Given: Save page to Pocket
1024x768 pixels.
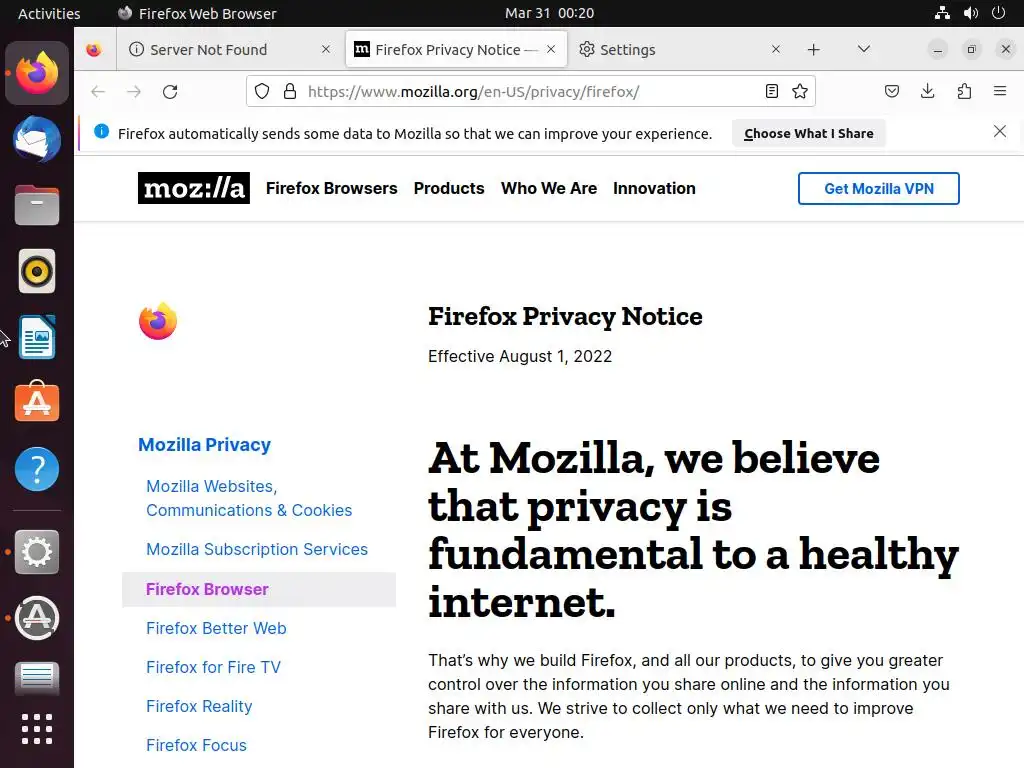Looking at the screenshot, I should point(891,91).
